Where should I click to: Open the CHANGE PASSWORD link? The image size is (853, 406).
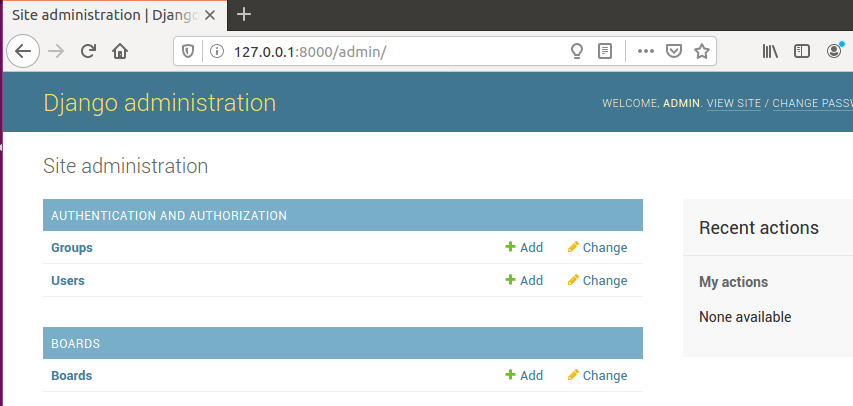(x=812, y=103)
